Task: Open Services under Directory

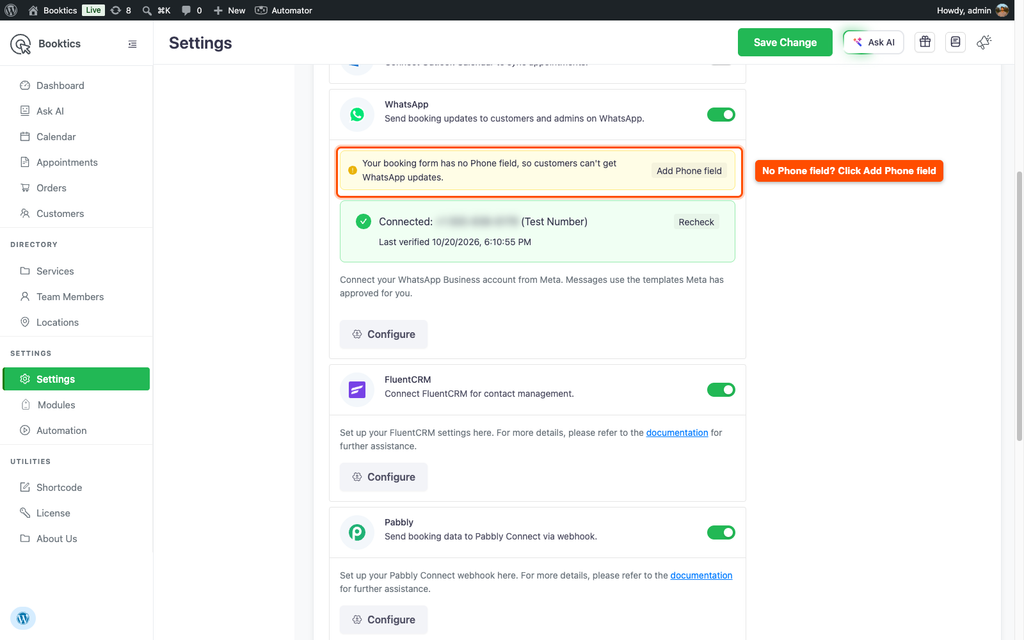Action: pyautogui.click(x=55, y=271)
